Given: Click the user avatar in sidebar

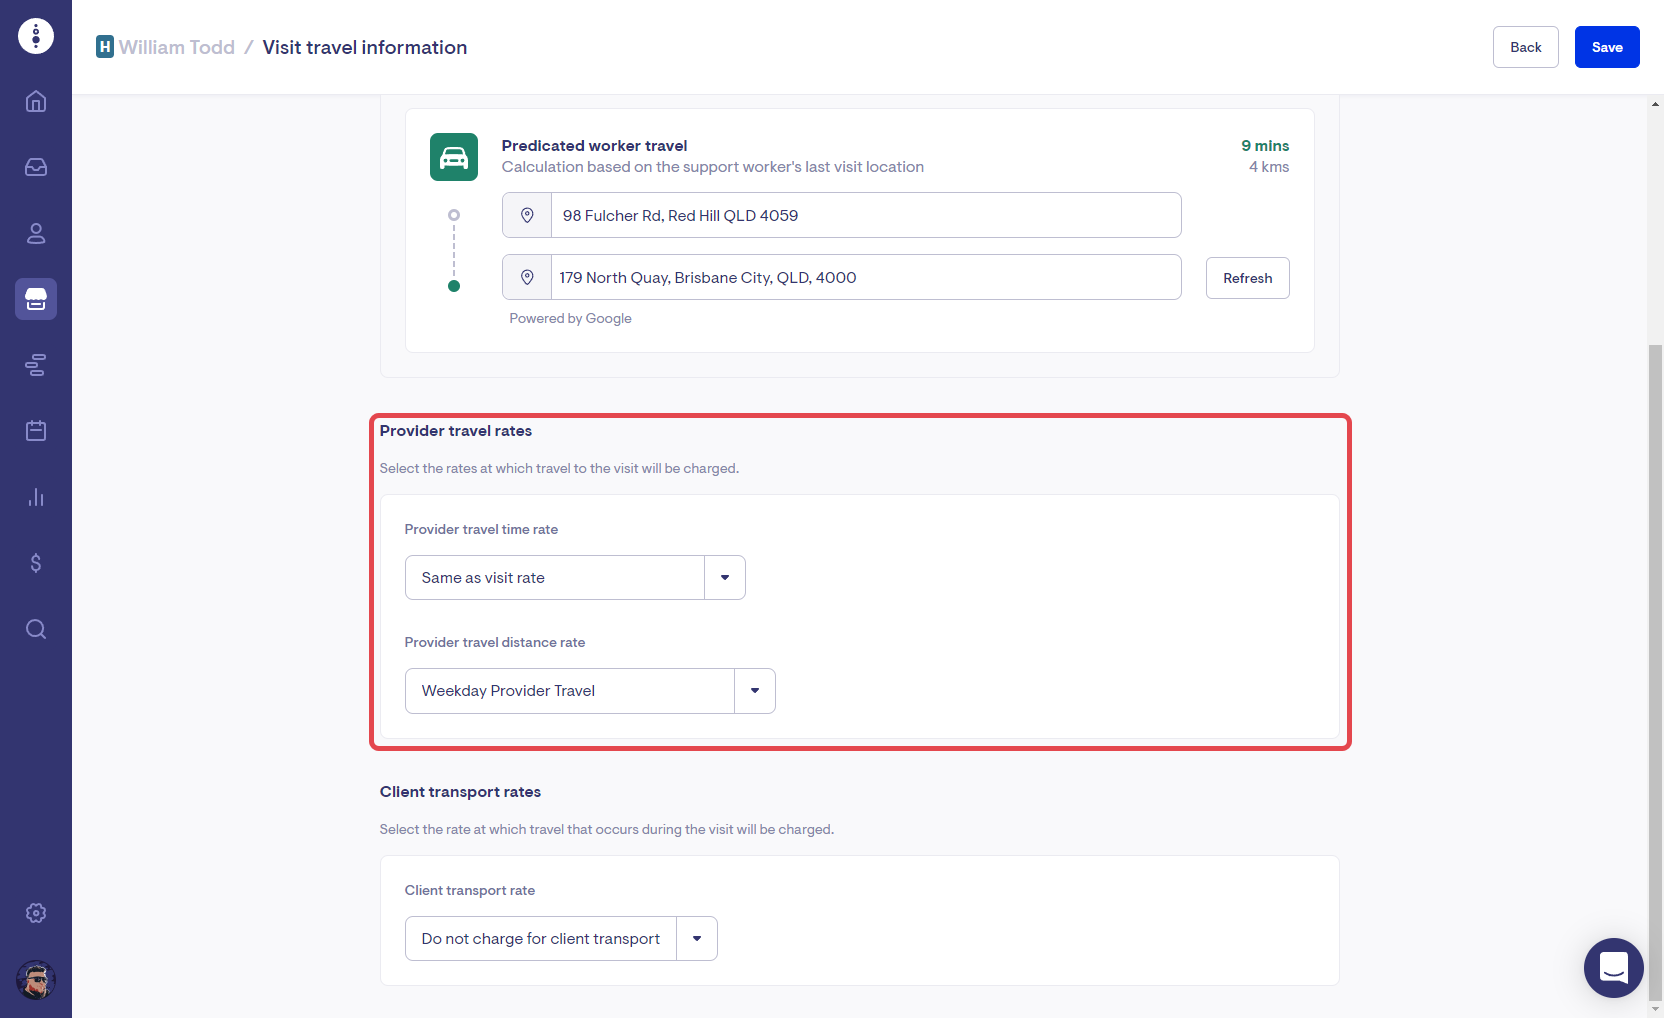Looking at the screenshot, I should coord(36,980).
